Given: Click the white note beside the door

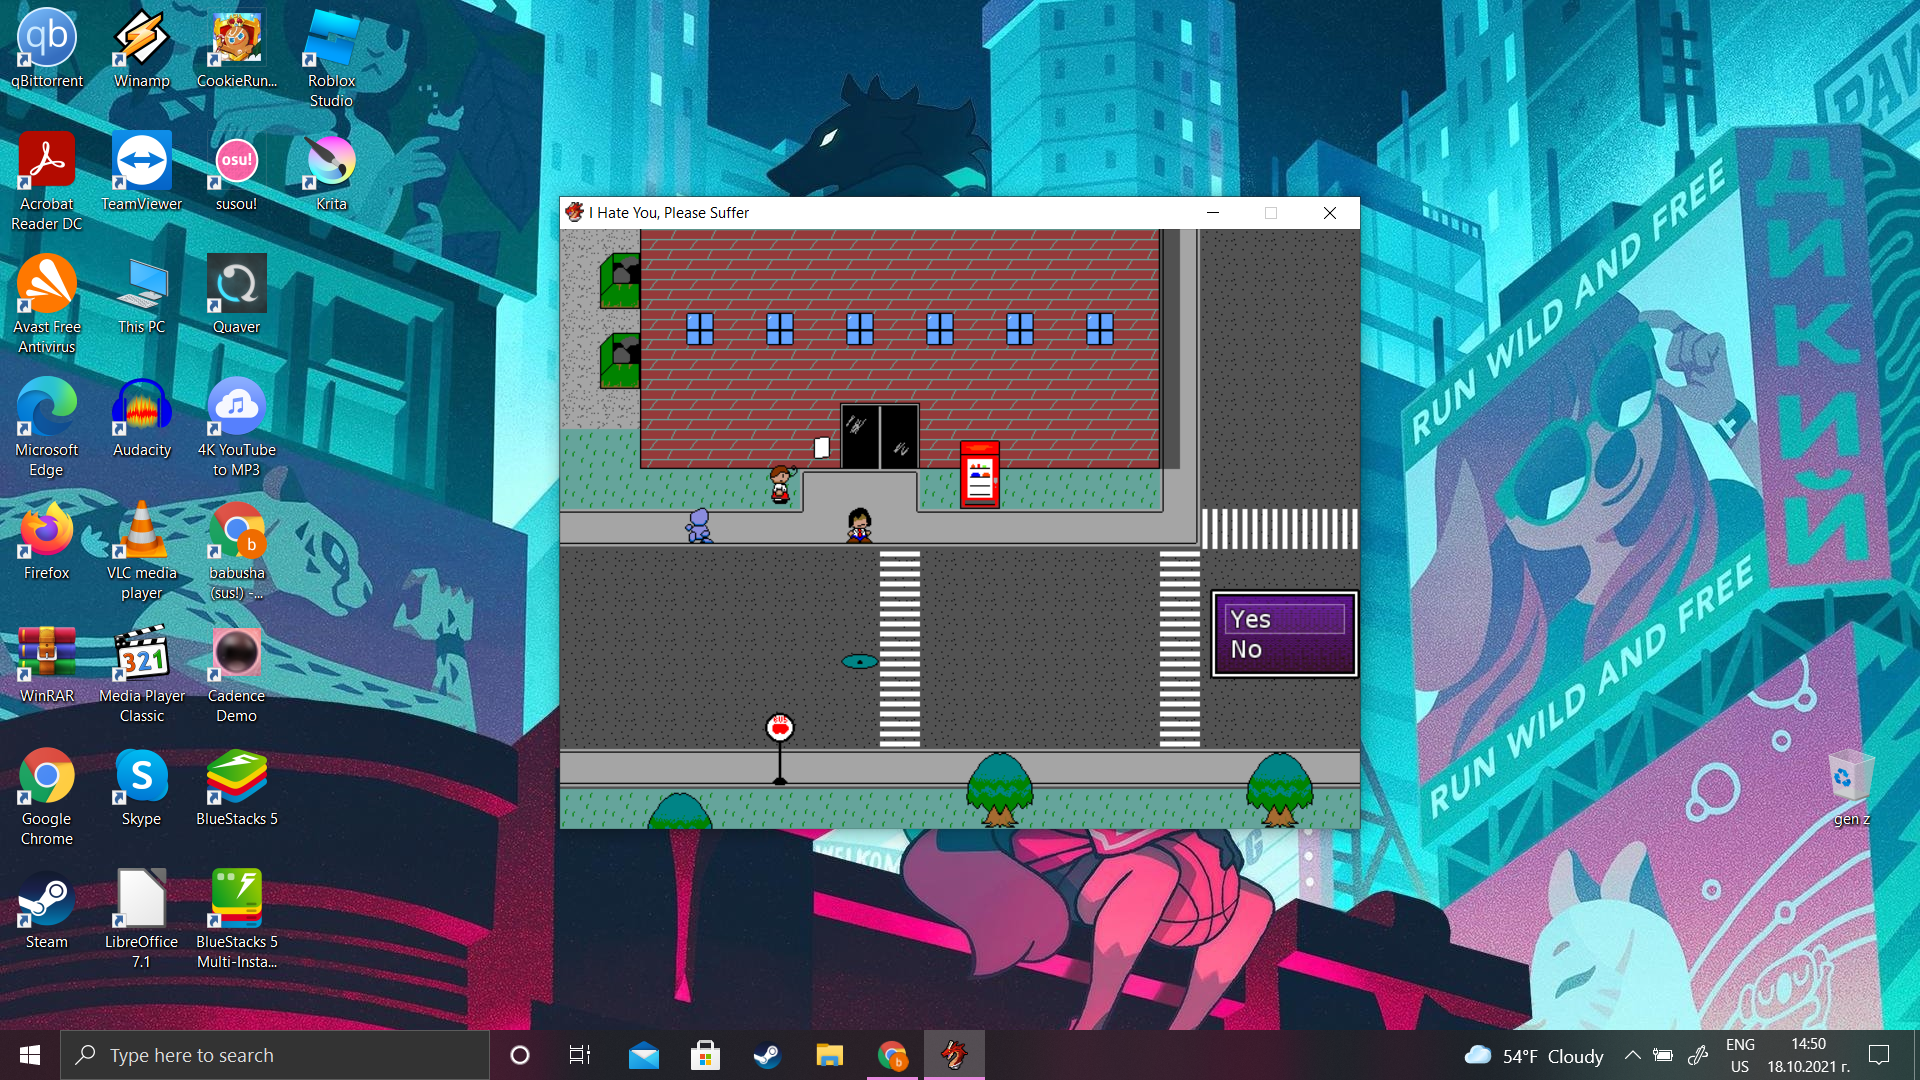Looking at the screenshot, I should pyautogui.click(x=822, y=447).
